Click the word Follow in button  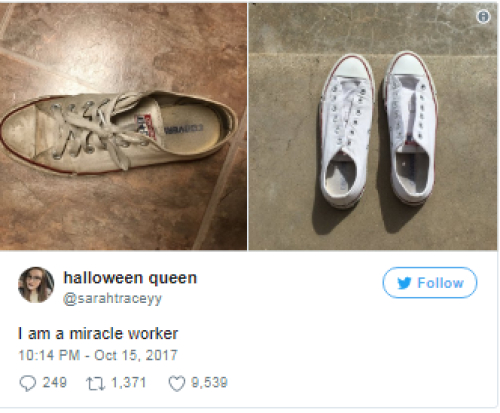pos(440,283)
